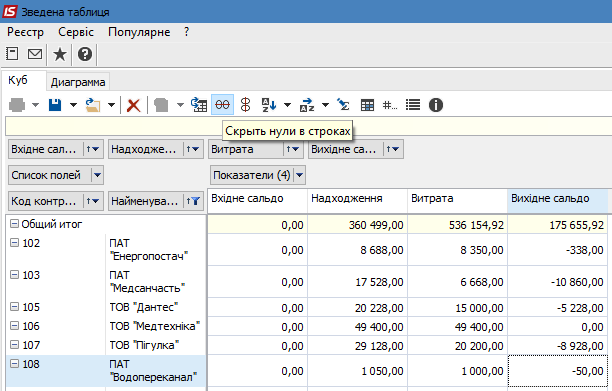Toggle hide zeros in columns icon

pyautogui.click(x=245, y=105)
